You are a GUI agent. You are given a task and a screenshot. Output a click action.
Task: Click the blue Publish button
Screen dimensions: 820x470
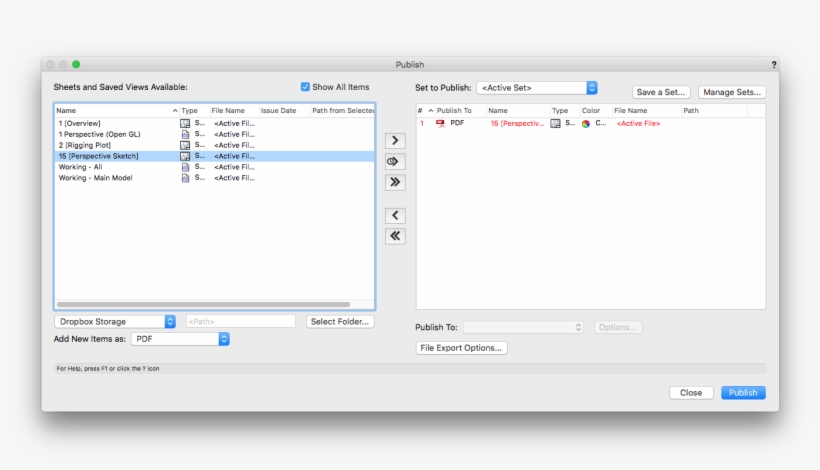743,393
